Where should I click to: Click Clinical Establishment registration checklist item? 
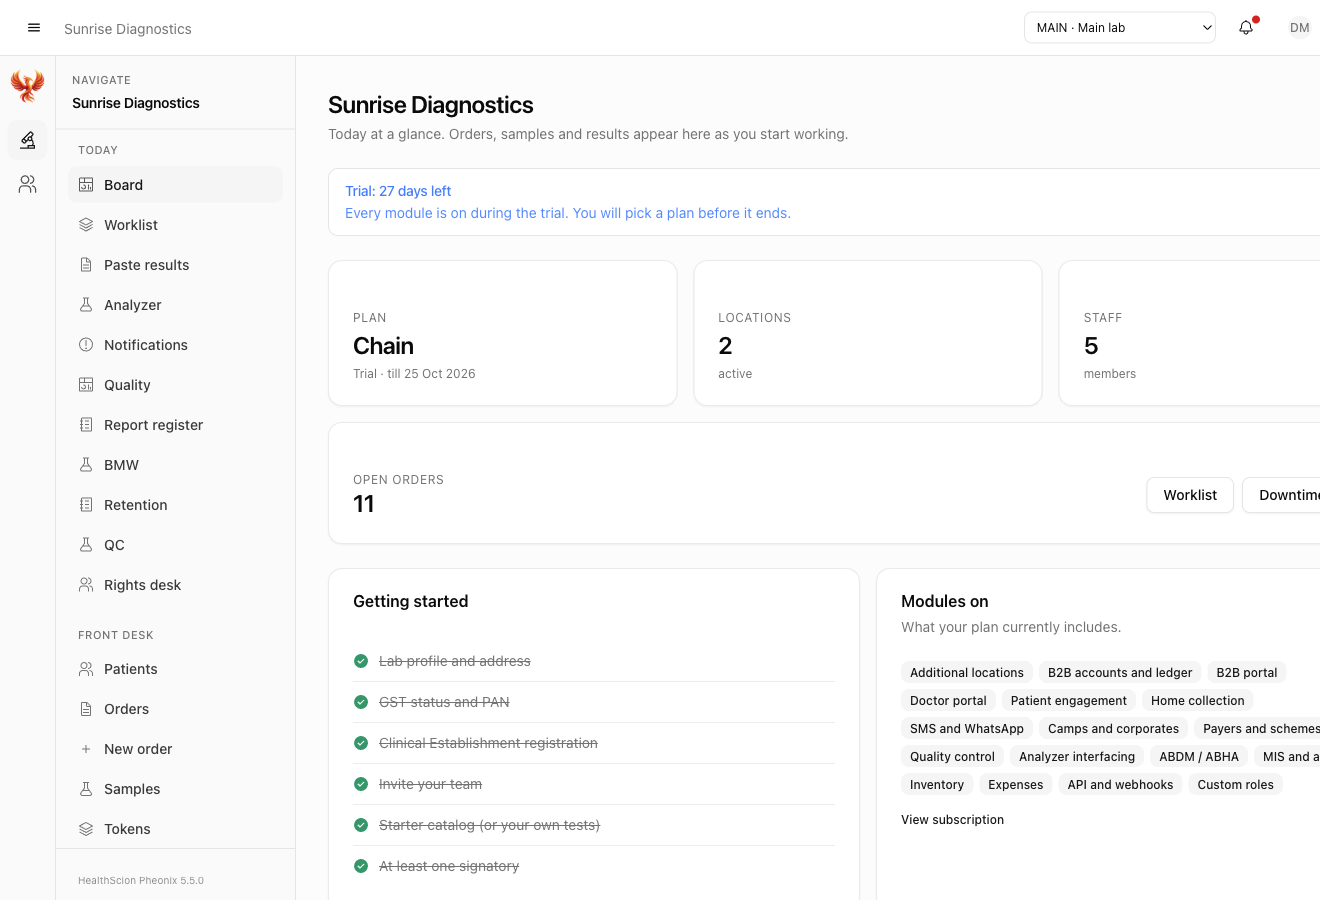pos(594,743)
